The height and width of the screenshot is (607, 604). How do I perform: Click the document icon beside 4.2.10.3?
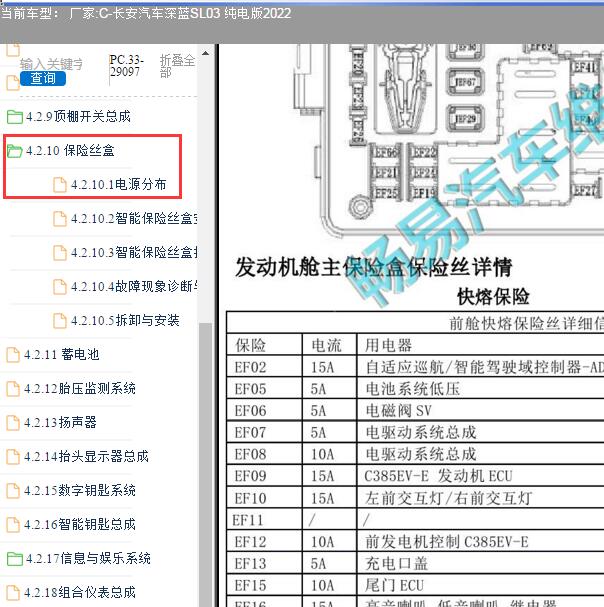pos(60,253)
